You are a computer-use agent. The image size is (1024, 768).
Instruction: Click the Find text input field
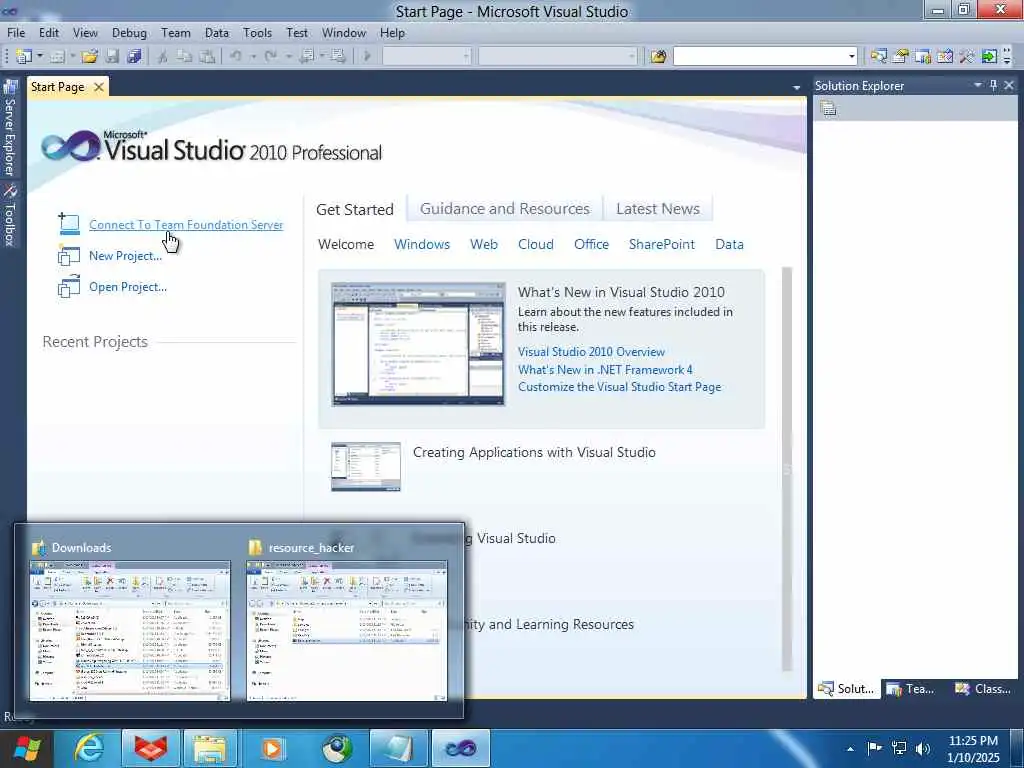pos(760,57)
